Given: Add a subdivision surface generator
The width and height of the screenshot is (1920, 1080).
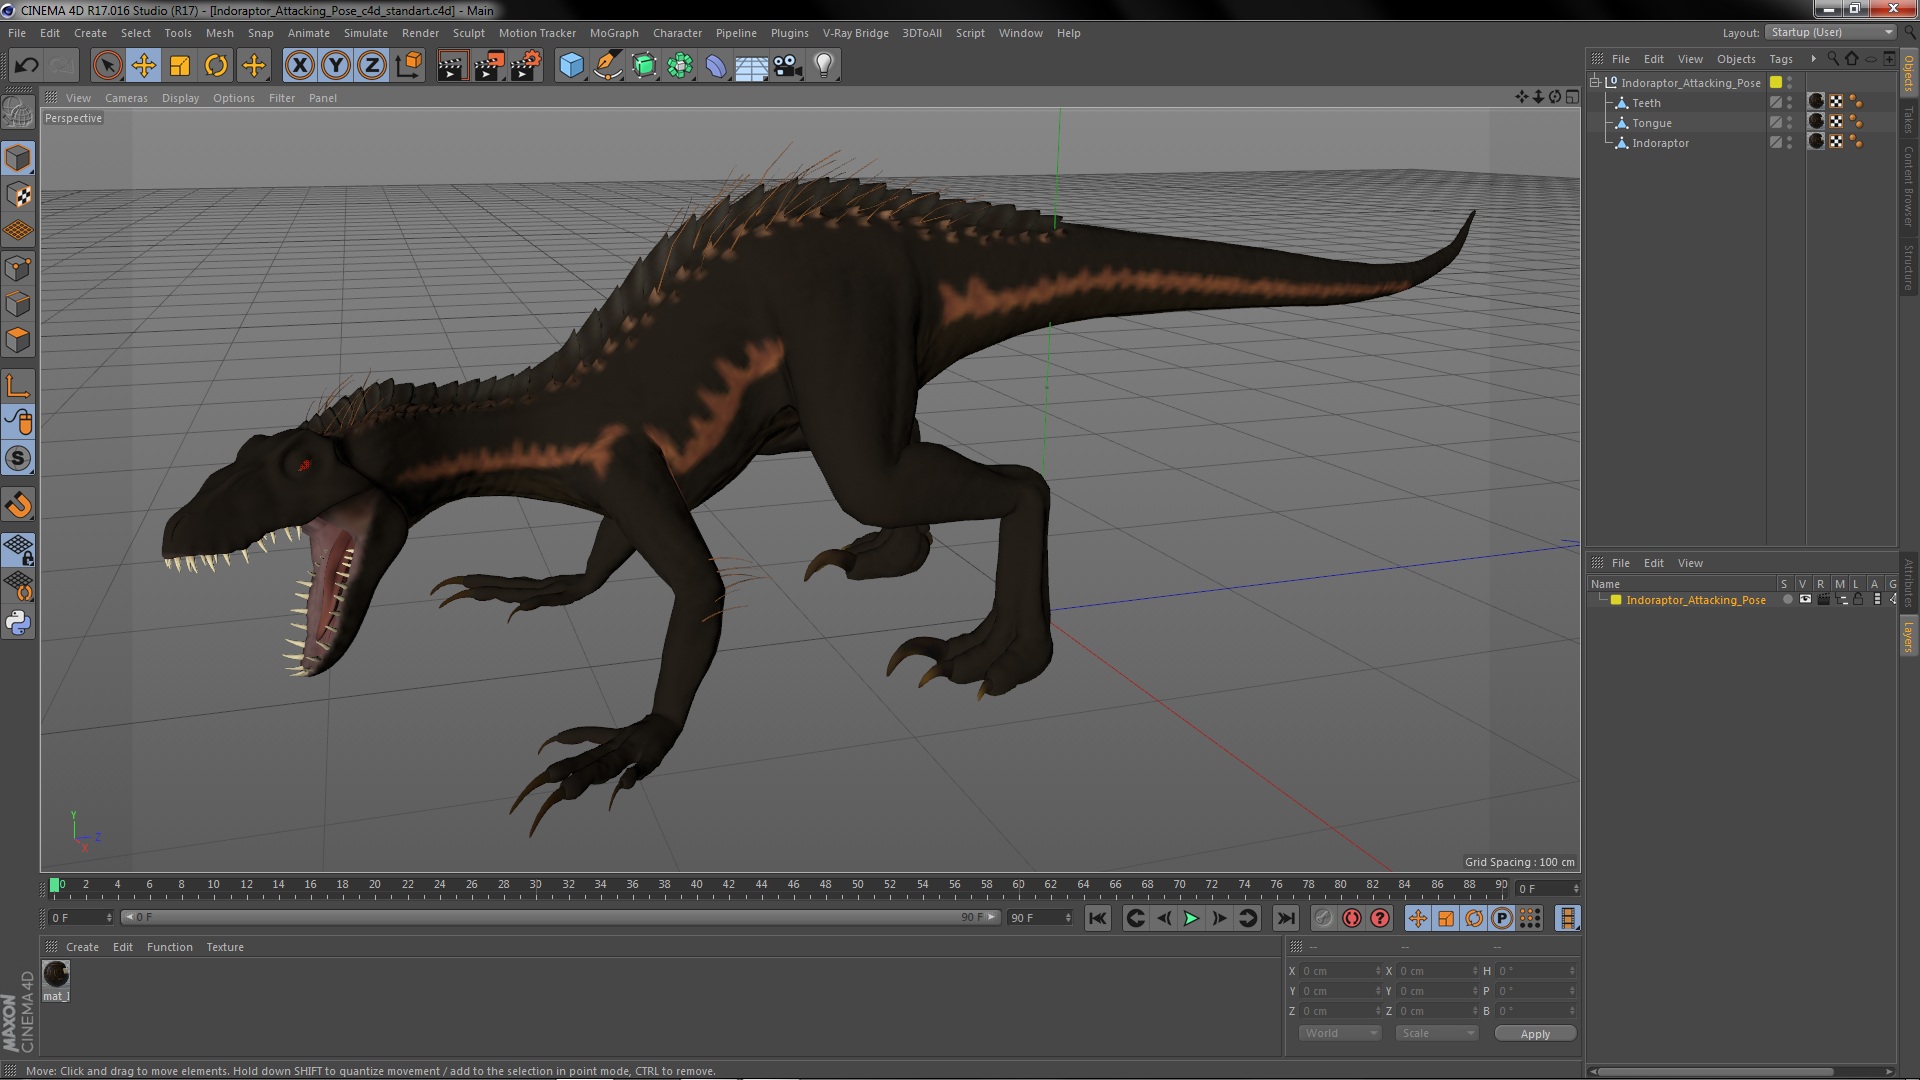Looking at the screenshot, I should [644, 66].
